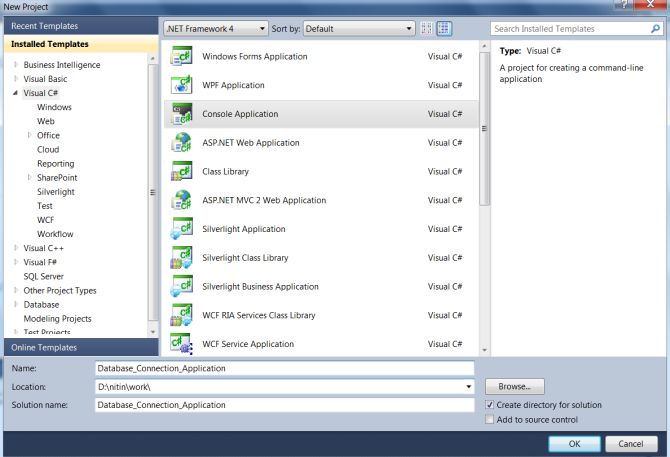Image resolution: width=670 pixels, height=457 pixels.
Task: Click the Class Library template icon
Action: point(181,171)
